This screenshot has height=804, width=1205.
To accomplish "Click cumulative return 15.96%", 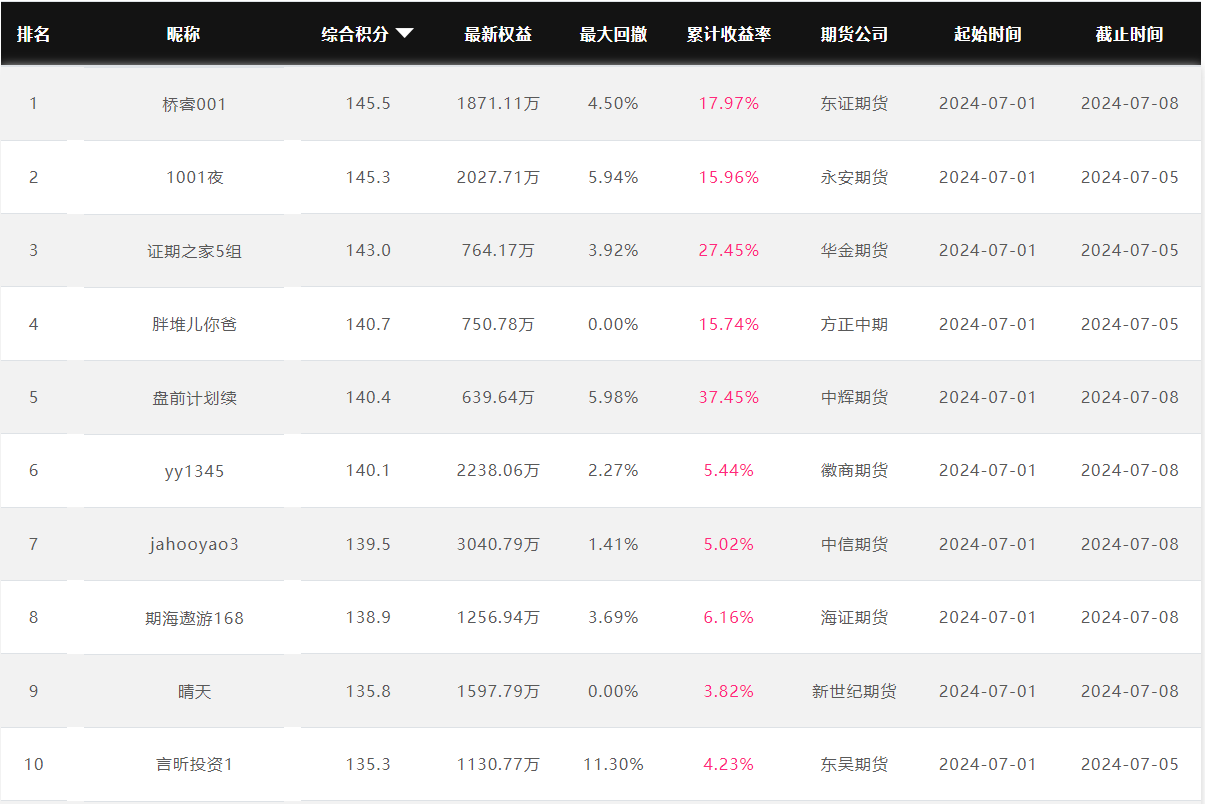I will [729, 177].
